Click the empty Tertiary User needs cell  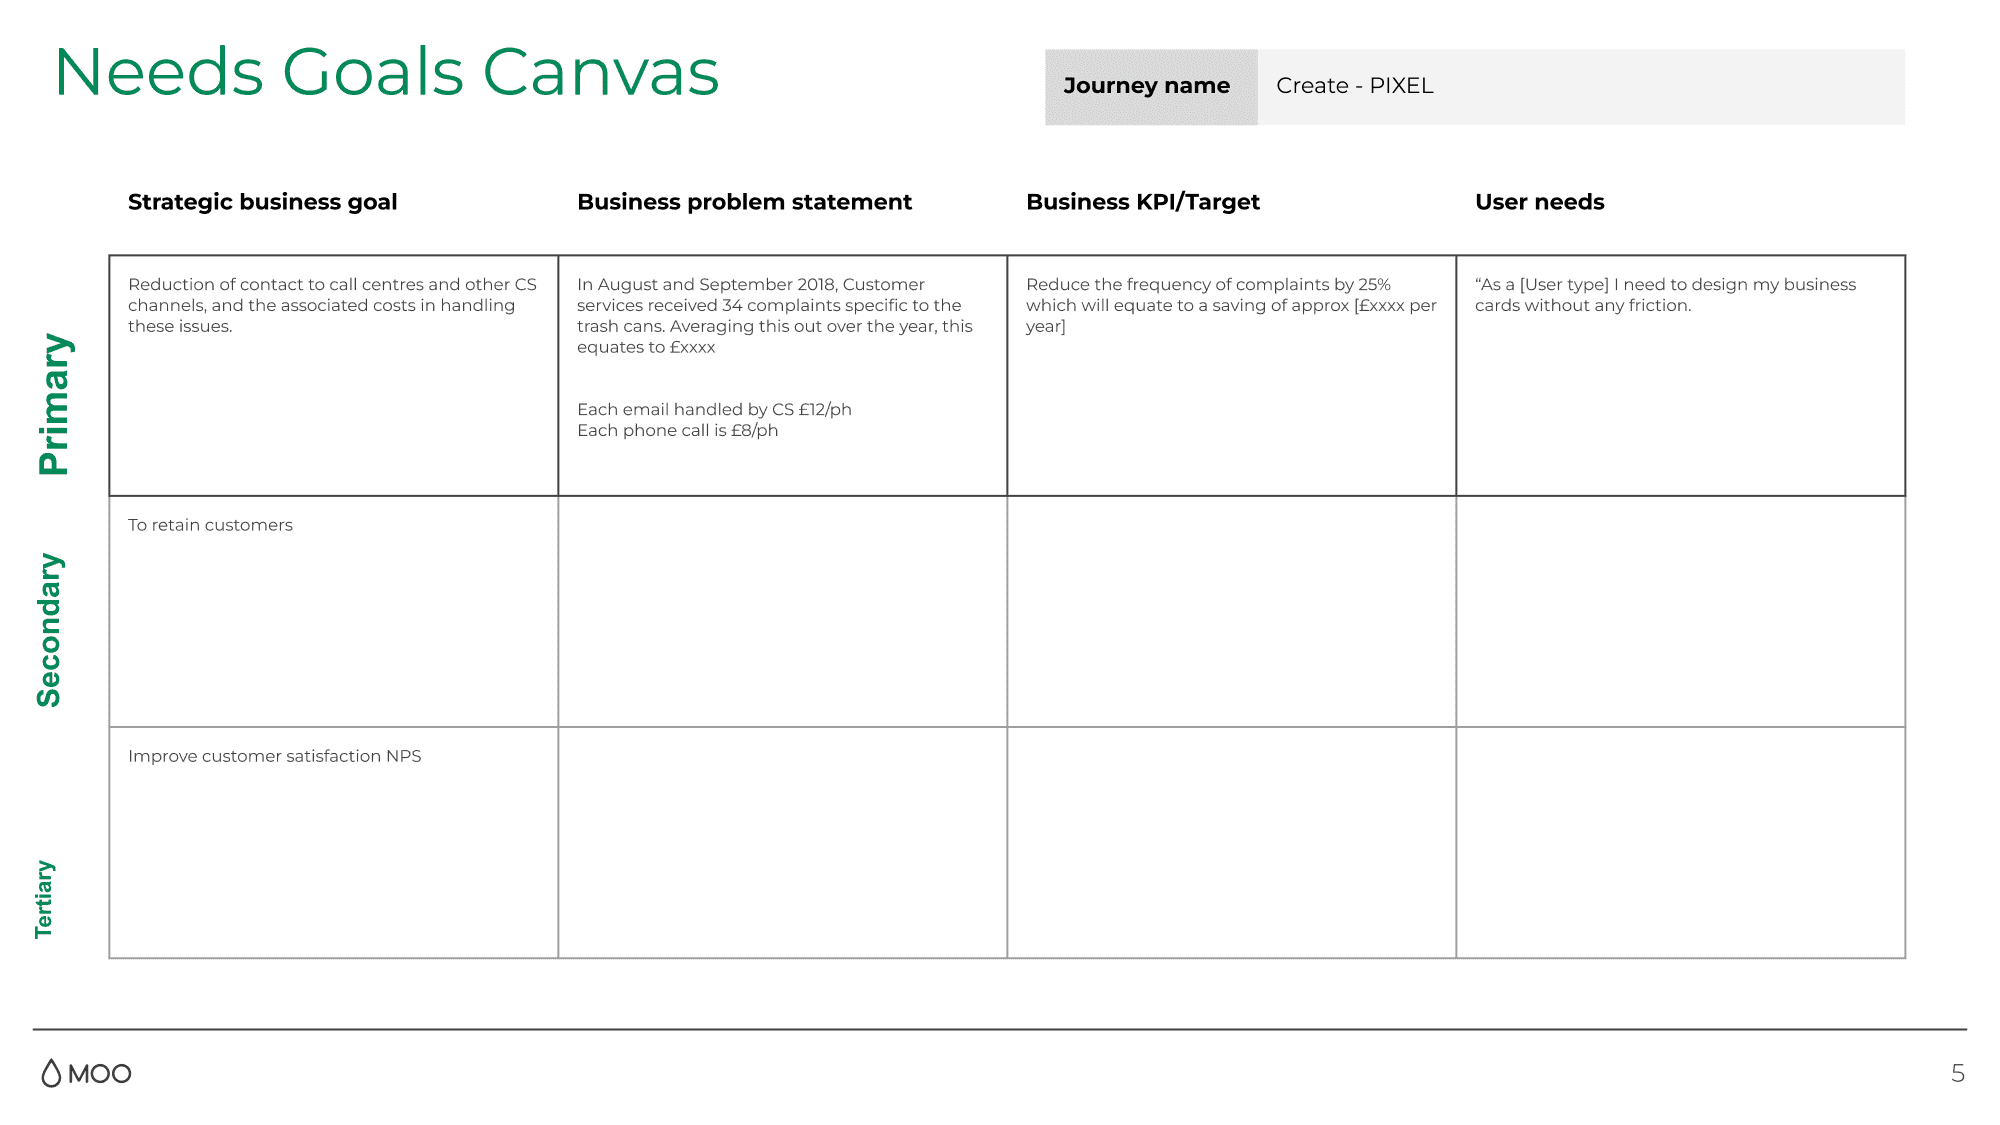(1680, 840)
